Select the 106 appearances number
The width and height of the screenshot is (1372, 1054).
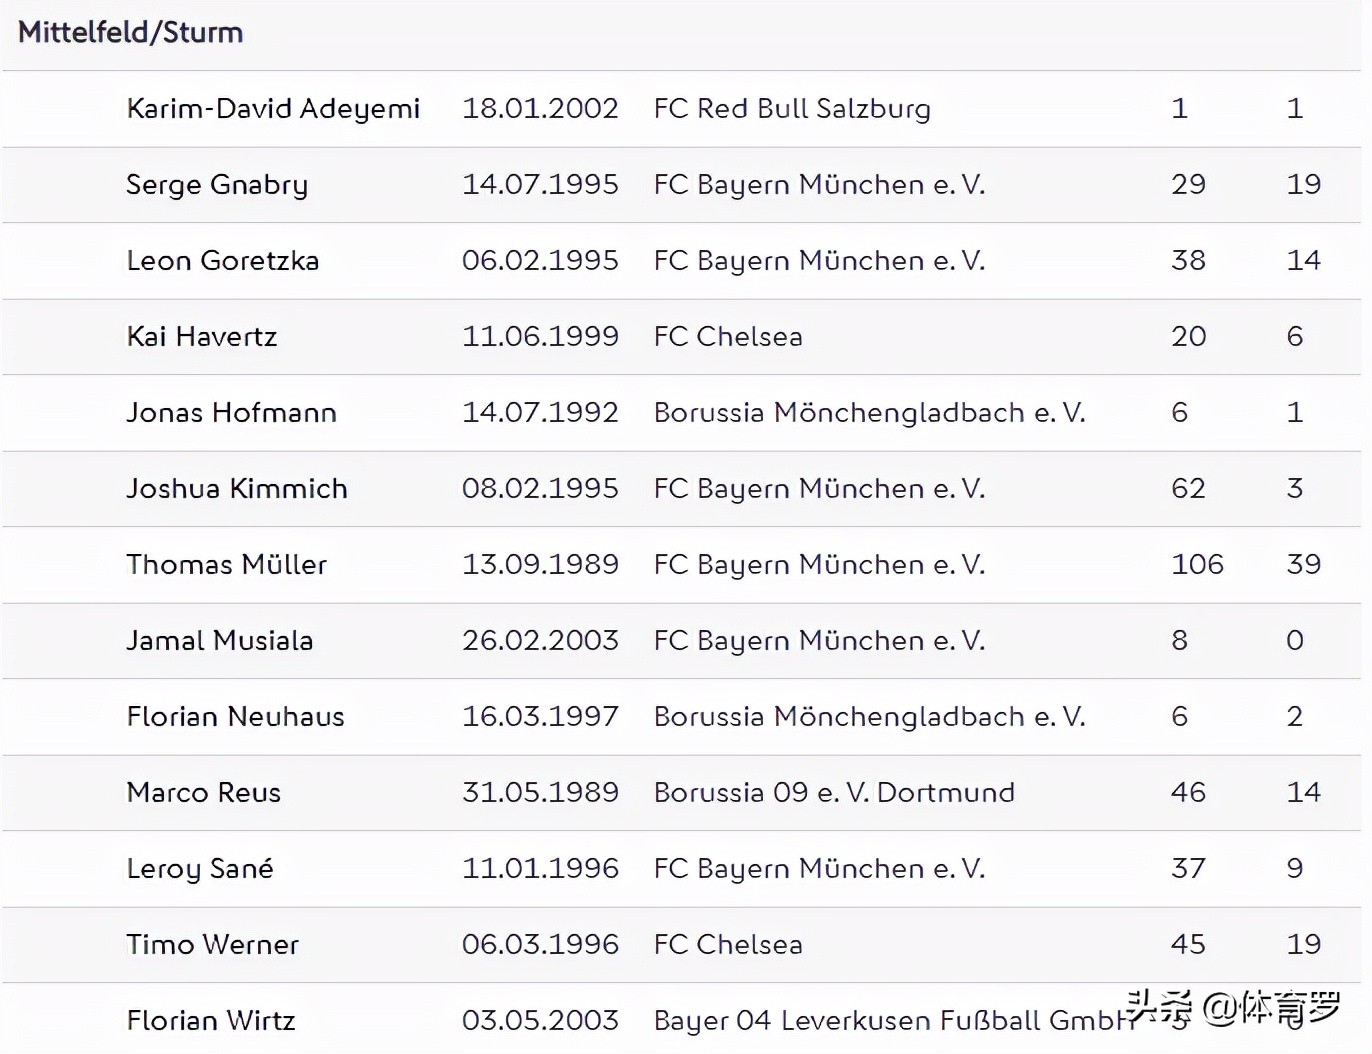(x=1196, y=565)
